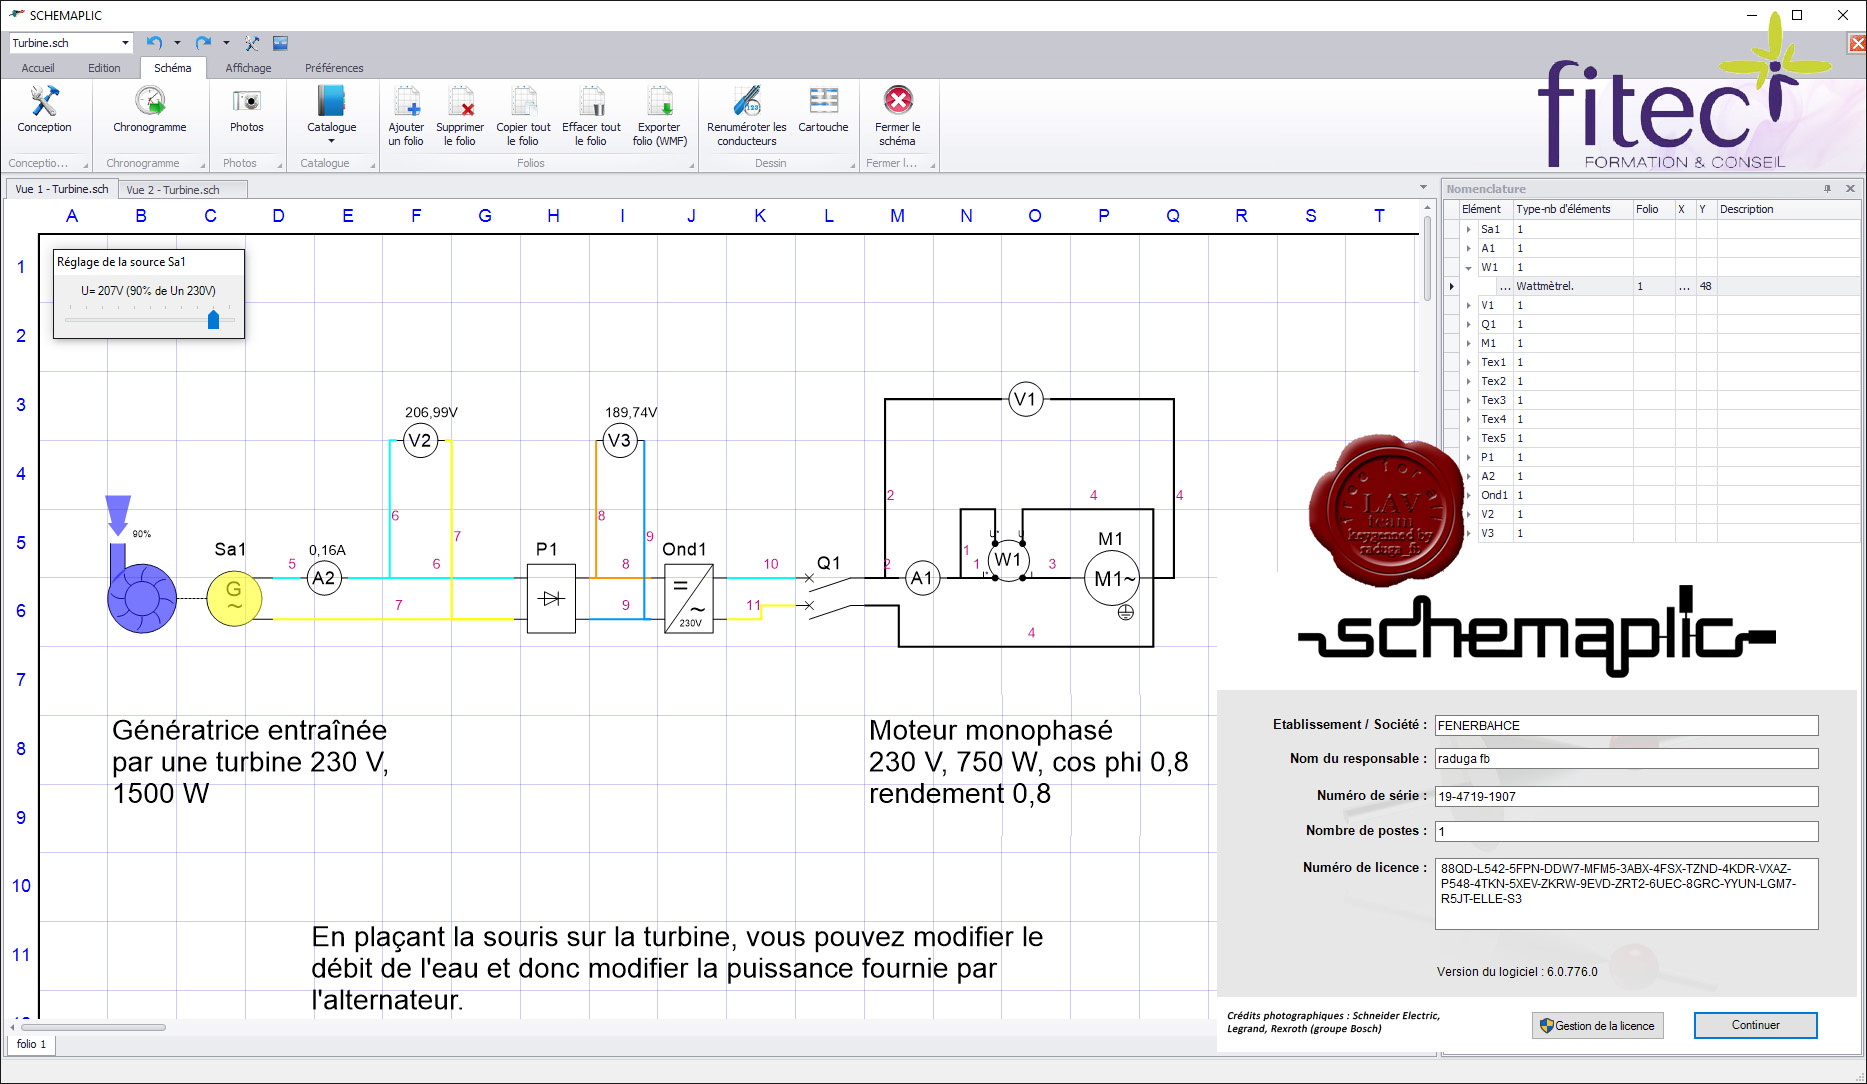
Task: Click the Etablissement / Société field
Action: 1626,725
